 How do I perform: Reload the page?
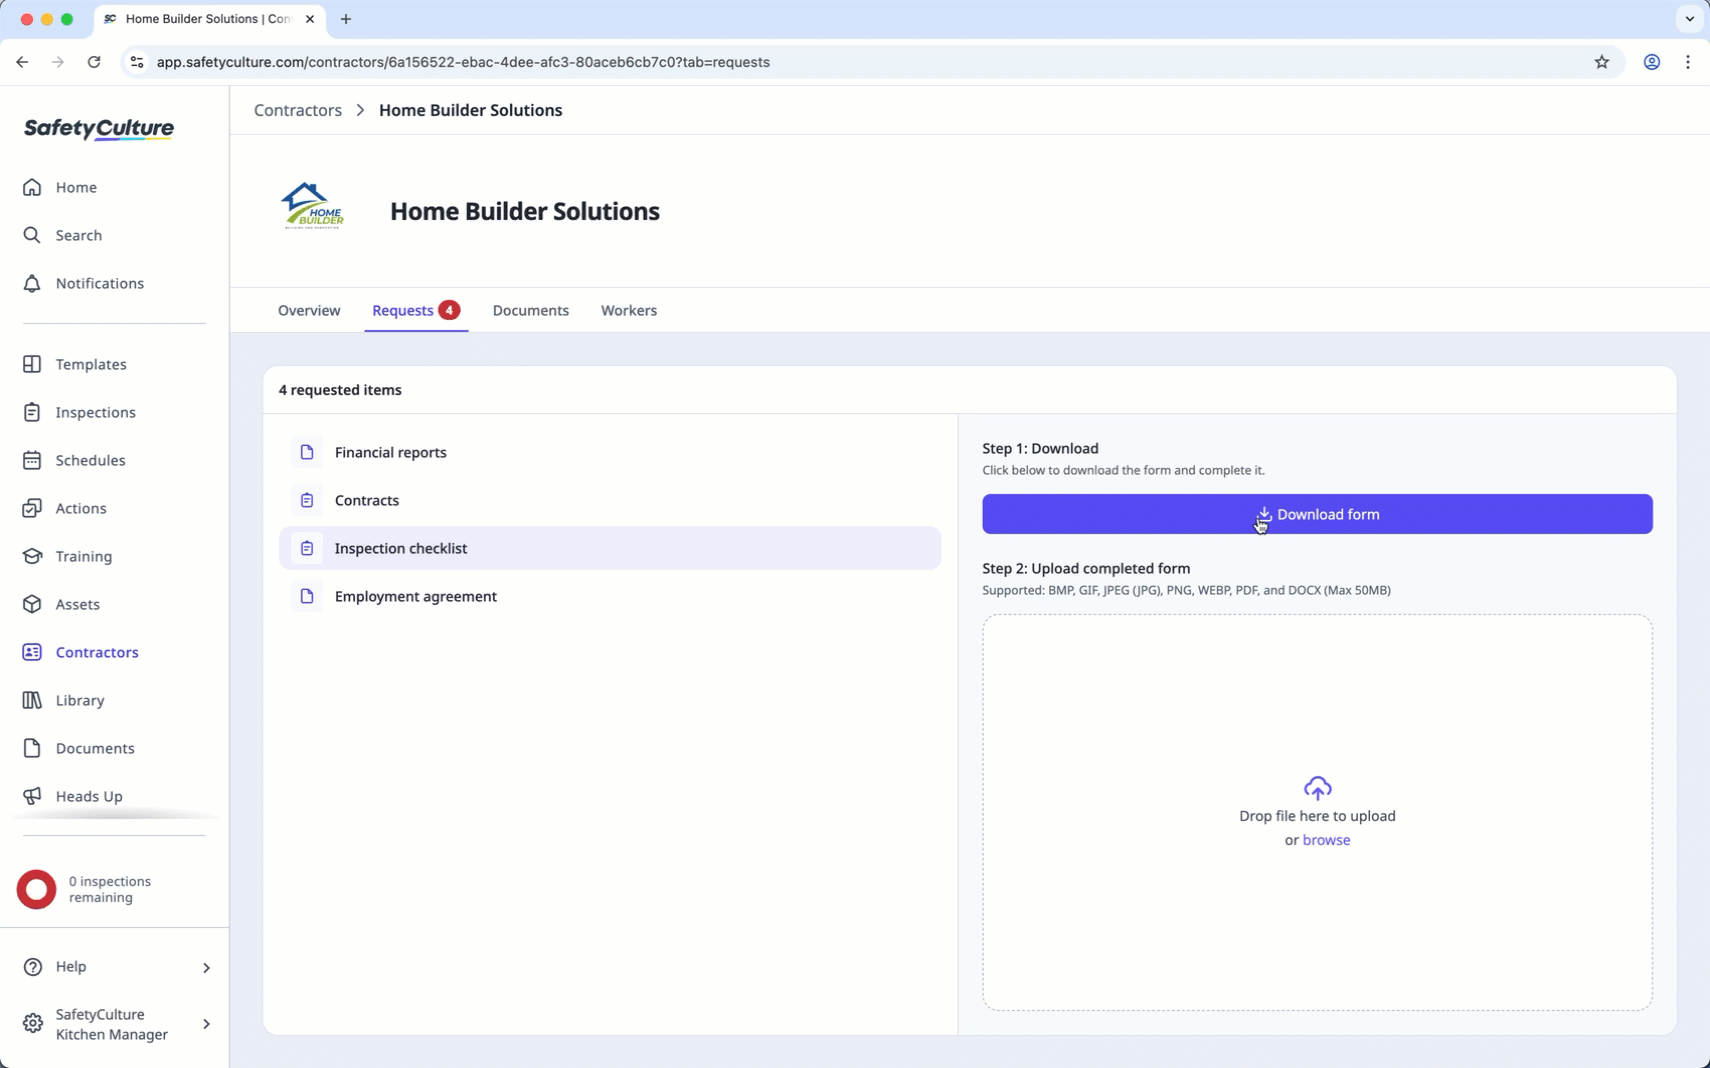tap(94, 62)
